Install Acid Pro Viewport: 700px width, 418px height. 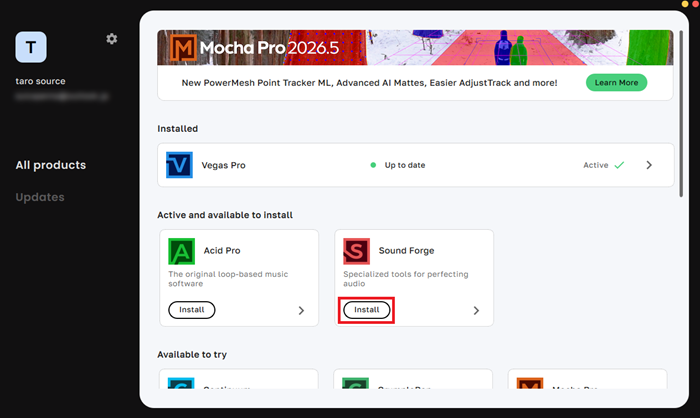(192, 310)
